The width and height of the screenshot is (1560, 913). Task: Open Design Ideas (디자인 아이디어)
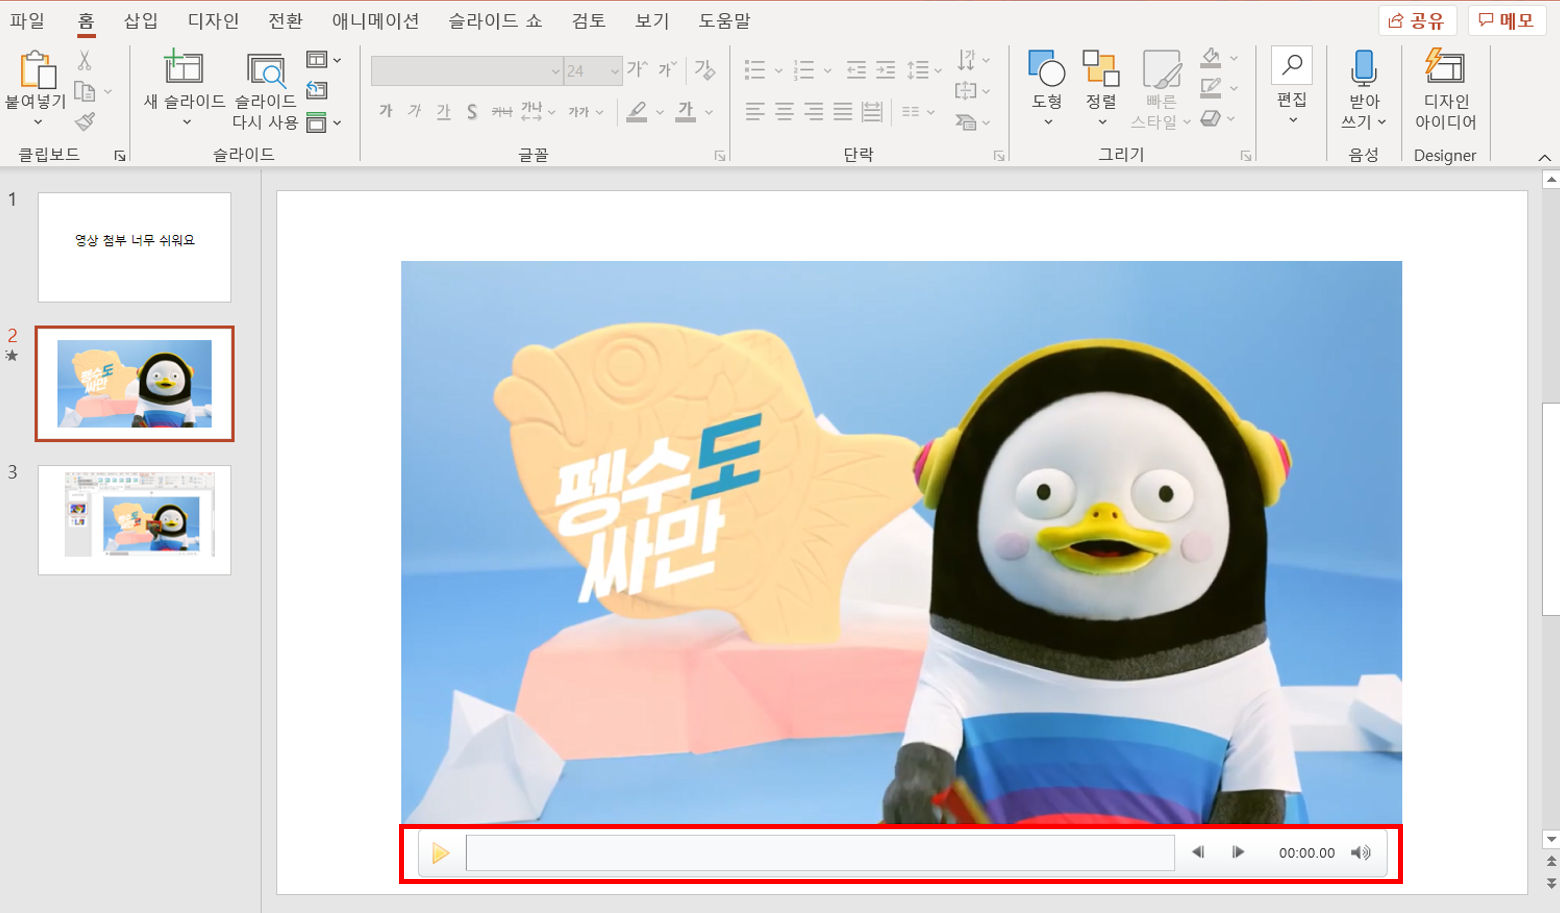pyautogui.click(x=1445, y=88)
